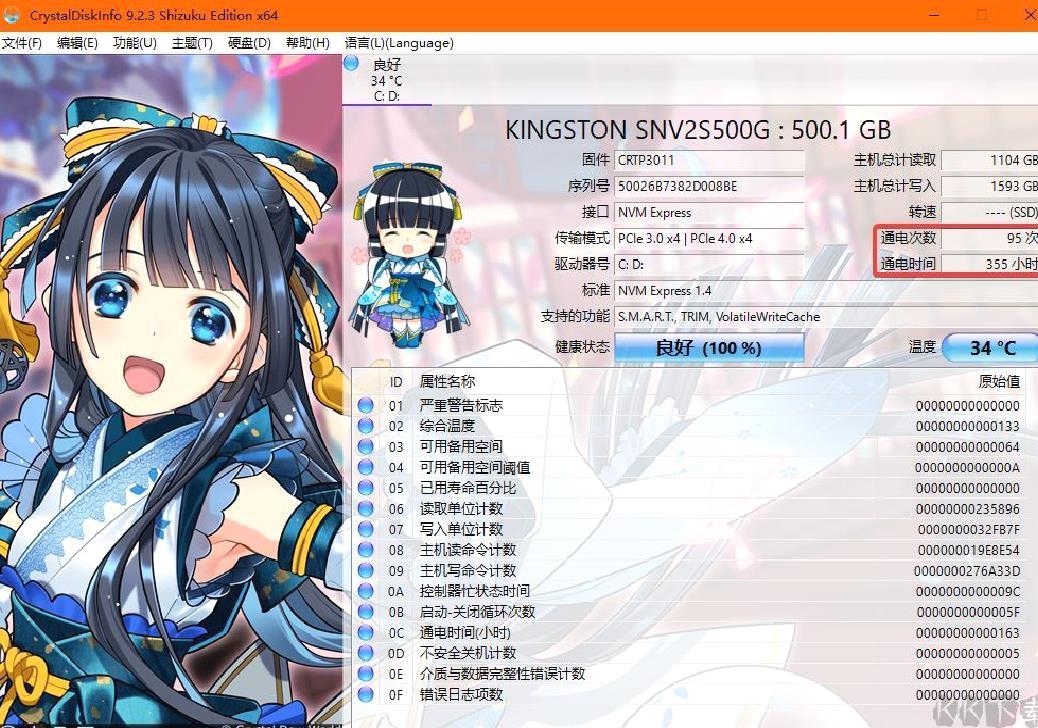Click the 属性名称 column header
Screen dimensions: 1038x728
[x=447, y=381]
